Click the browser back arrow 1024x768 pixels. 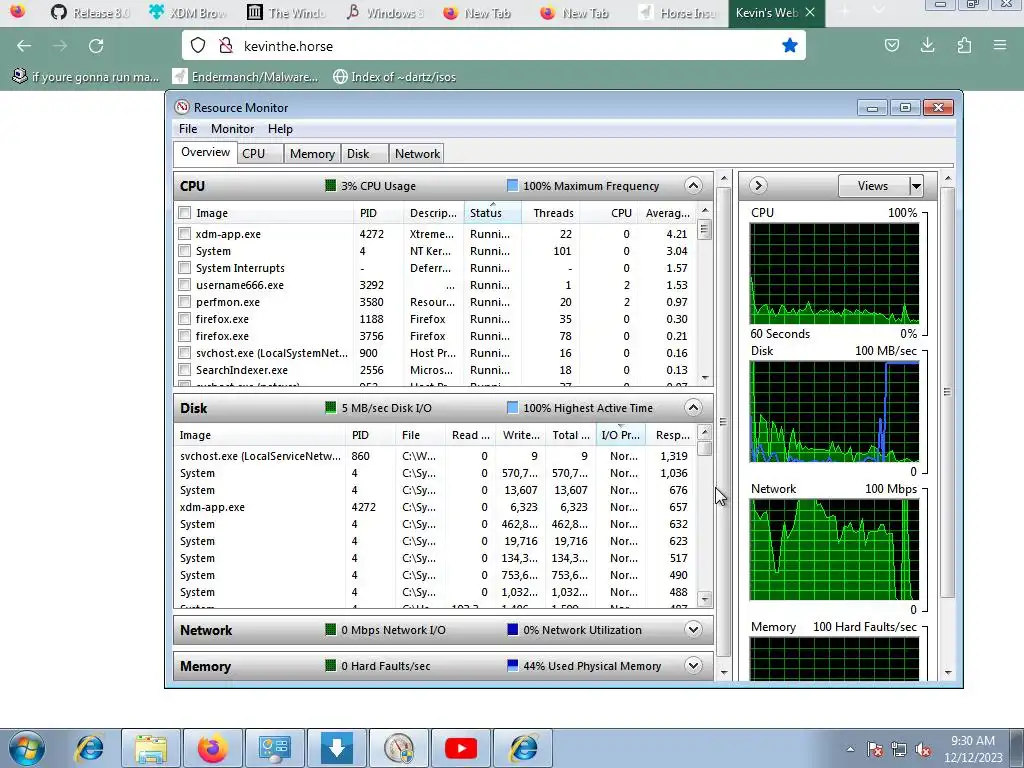click(x=24, y=46)
